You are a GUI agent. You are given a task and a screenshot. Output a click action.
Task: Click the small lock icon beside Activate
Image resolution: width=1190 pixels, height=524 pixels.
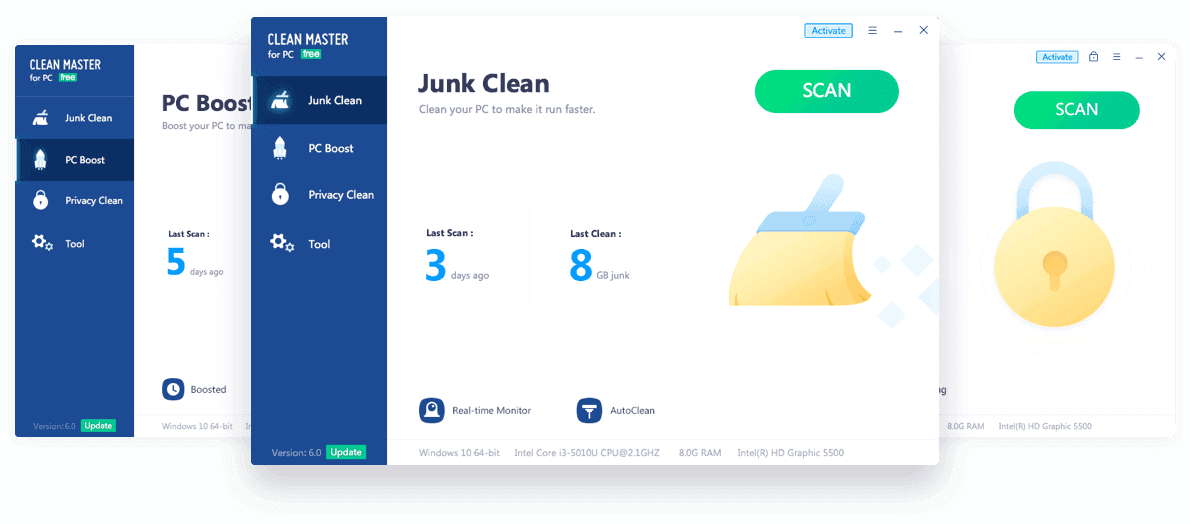pyautogui.click(x=1094, y=57)
